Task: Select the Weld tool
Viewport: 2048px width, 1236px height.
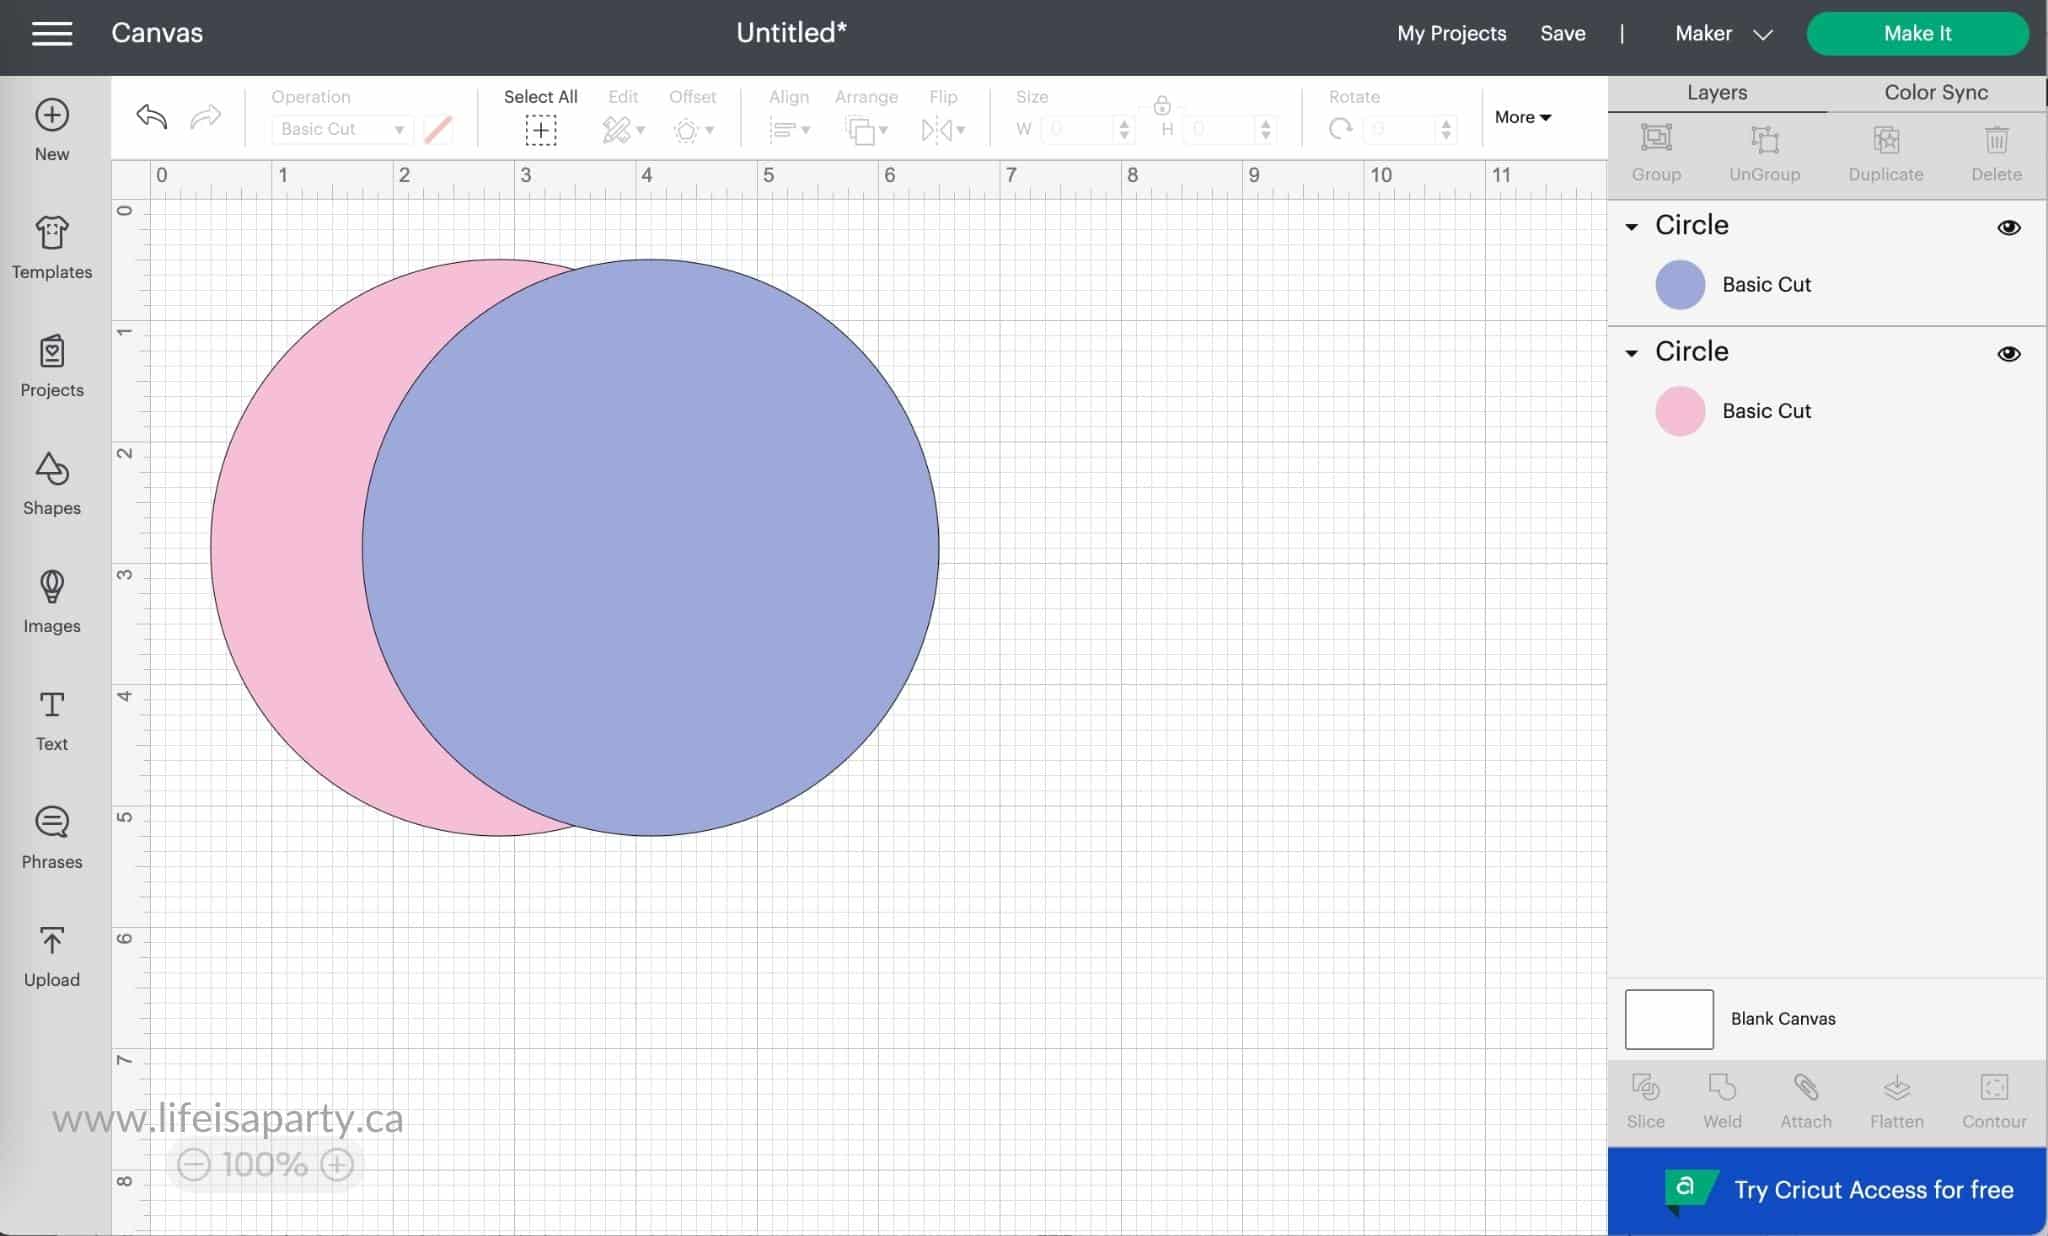Action: point(1722,1099)
